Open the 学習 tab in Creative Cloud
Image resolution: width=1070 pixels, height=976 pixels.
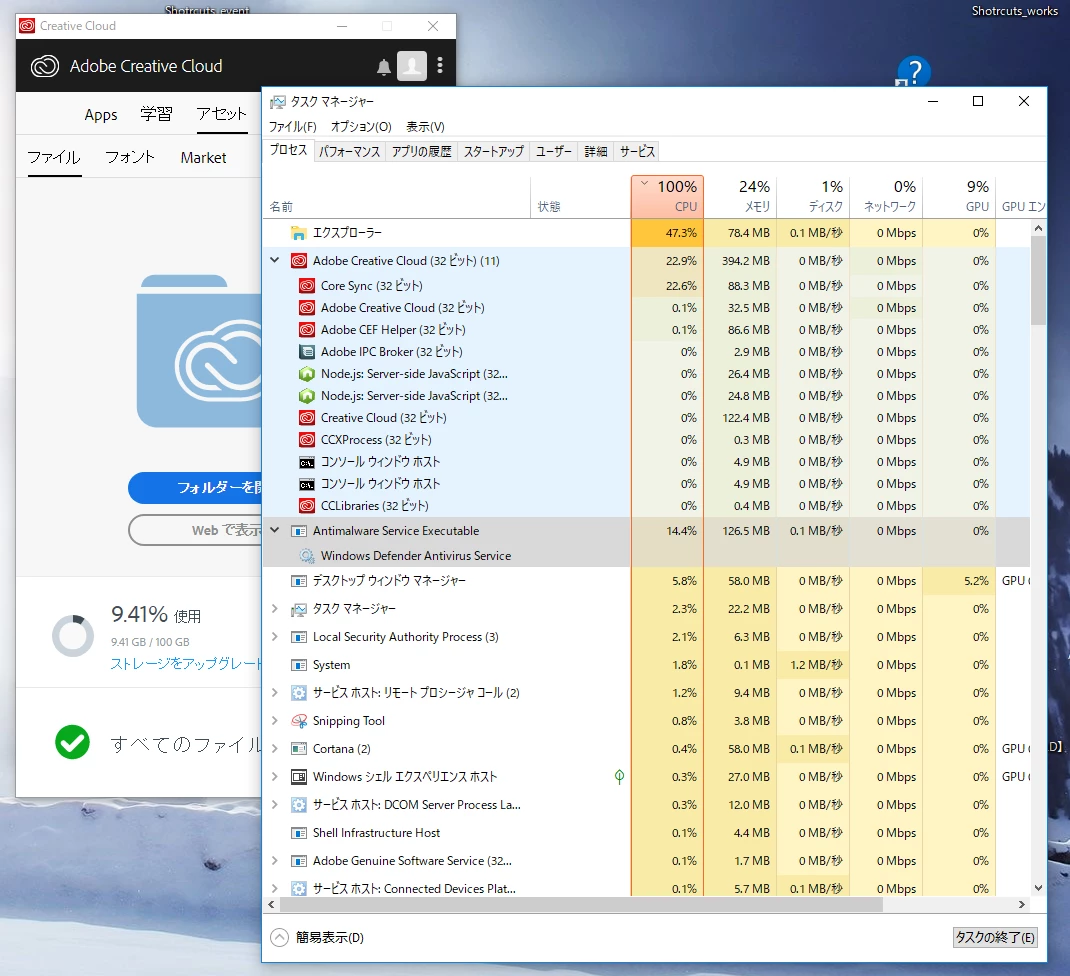pyautogui.click(x=156, y=114)
